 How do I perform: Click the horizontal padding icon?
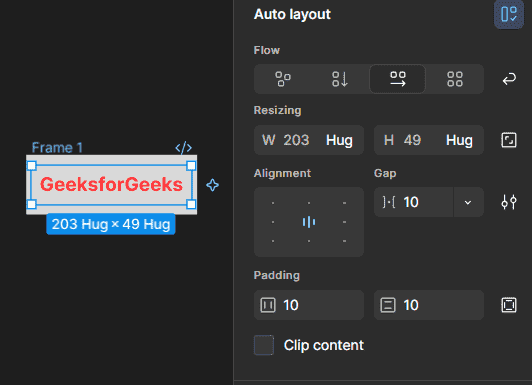pos(268,305)
